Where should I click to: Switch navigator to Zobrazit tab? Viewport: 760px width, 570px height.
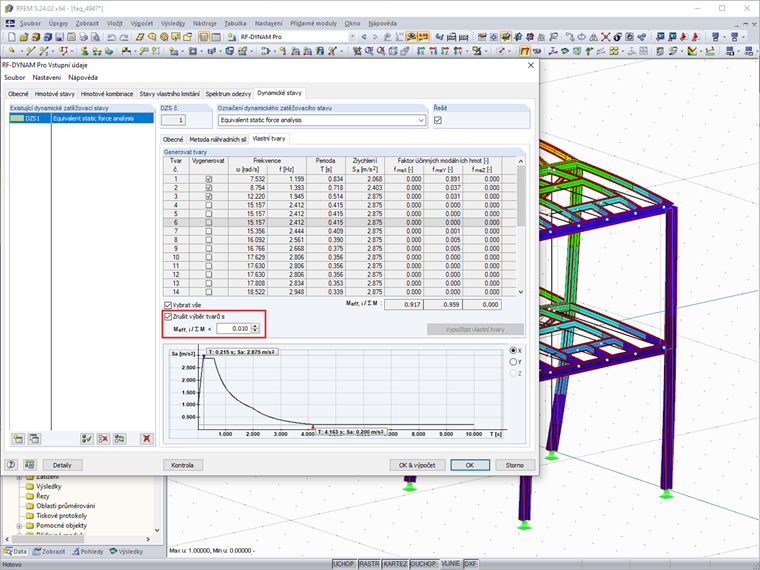coord(49,552)
